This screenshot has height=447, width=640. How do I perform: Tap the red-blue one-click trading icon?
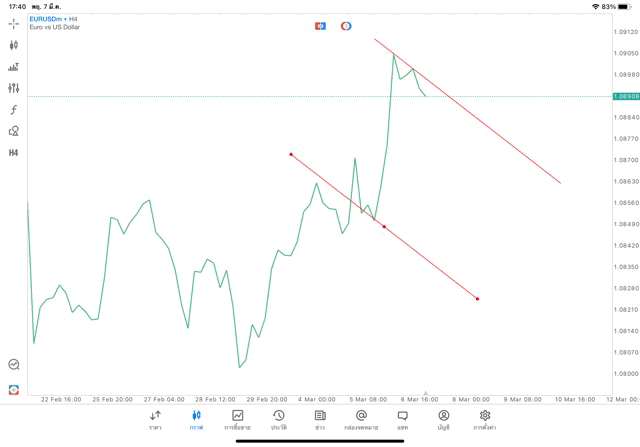pos(321,26)
